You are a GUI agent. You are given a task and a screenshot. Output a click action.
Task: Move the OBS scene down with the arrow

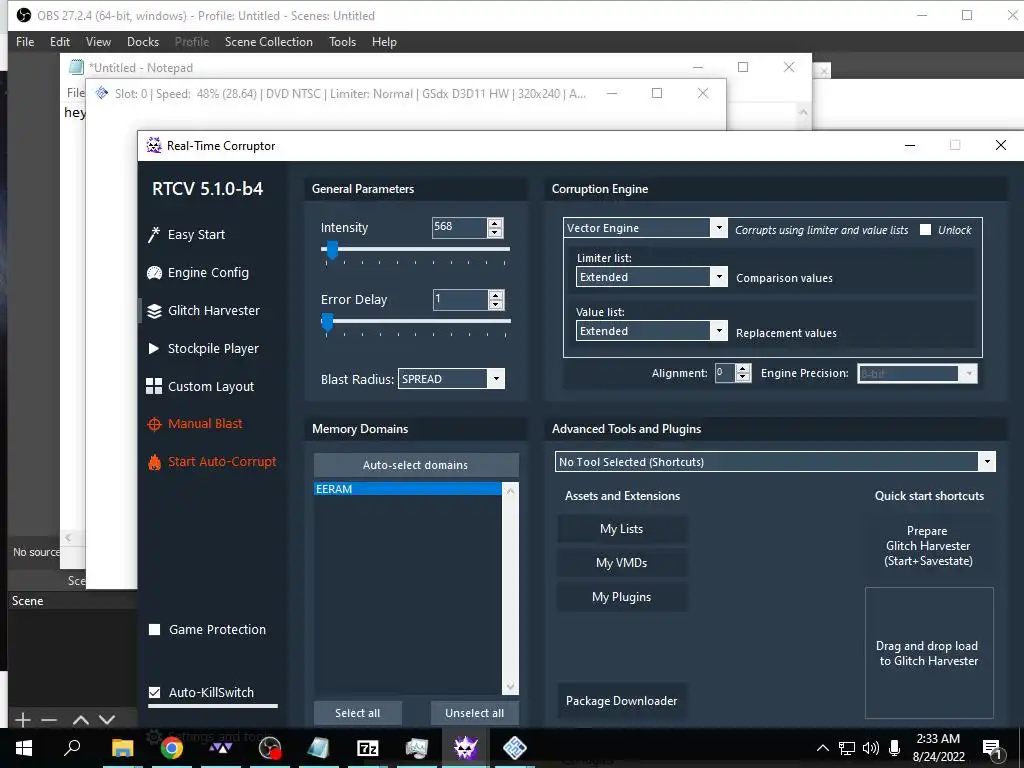click(107, 720)
